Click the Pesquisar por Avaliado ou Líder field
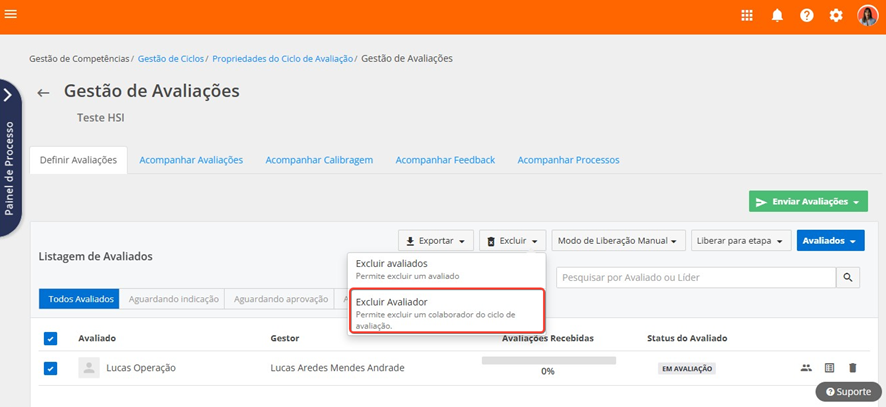The width and height of the screenshot is (886, 407). (x=696, y=278)
